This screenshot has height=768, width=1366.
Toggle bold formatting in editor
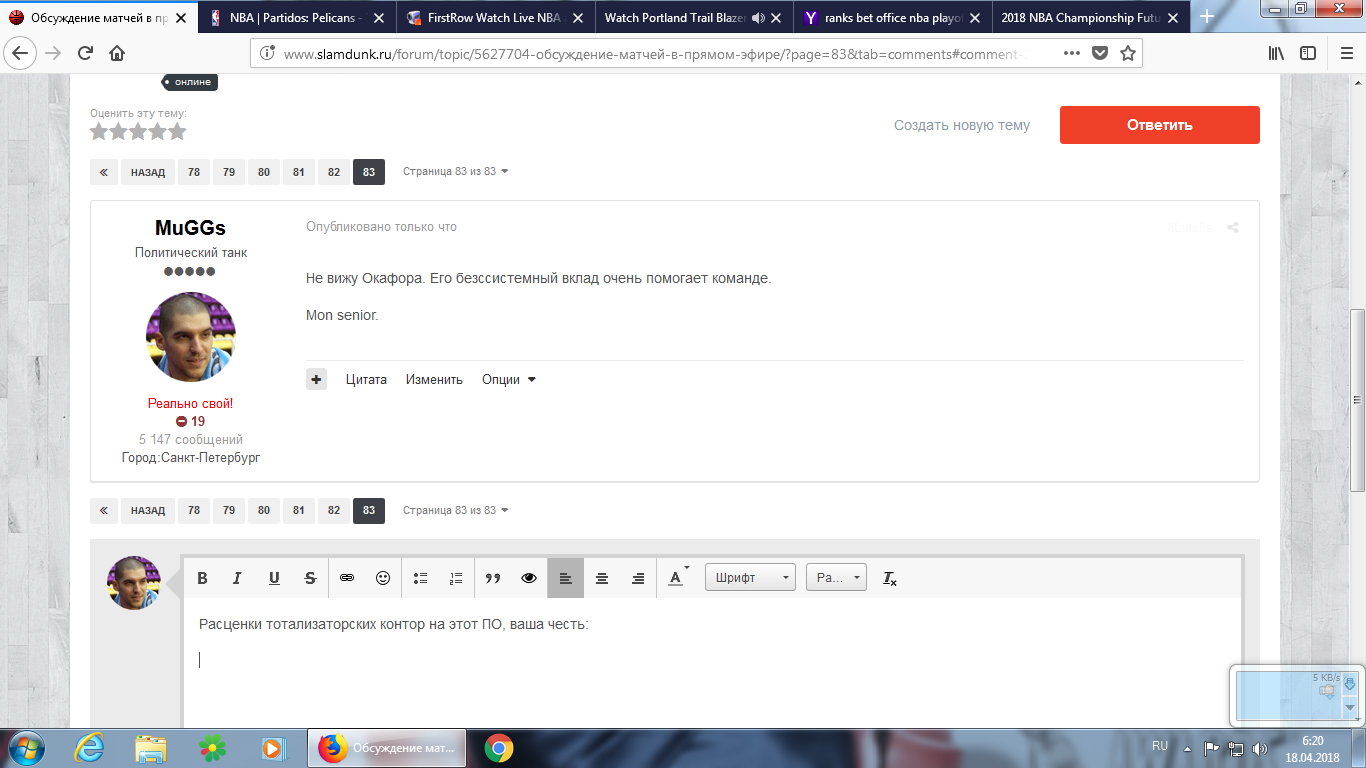[202, 578]
